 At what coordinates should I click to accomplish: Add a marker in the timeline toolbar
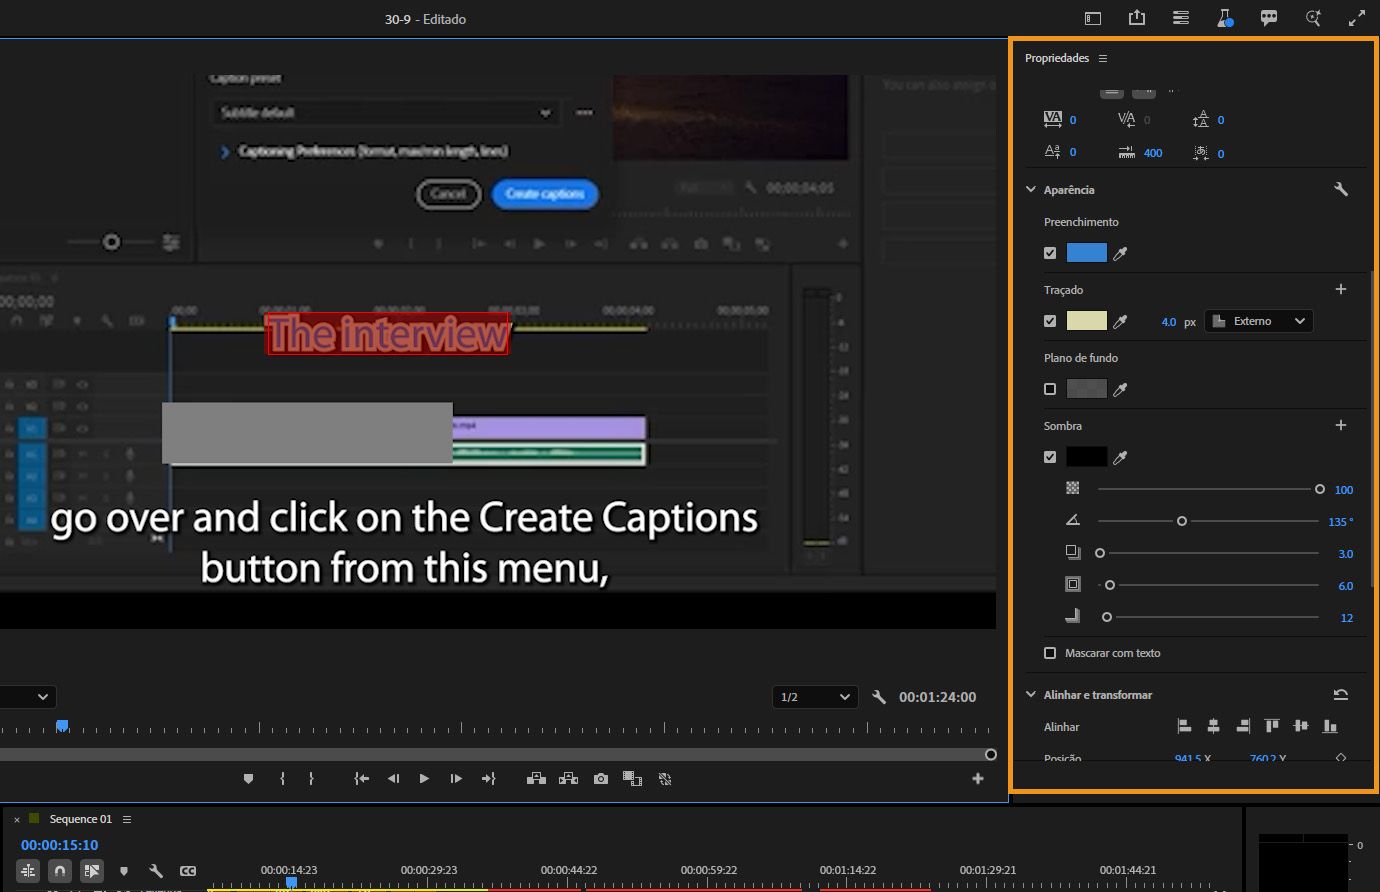124,871
